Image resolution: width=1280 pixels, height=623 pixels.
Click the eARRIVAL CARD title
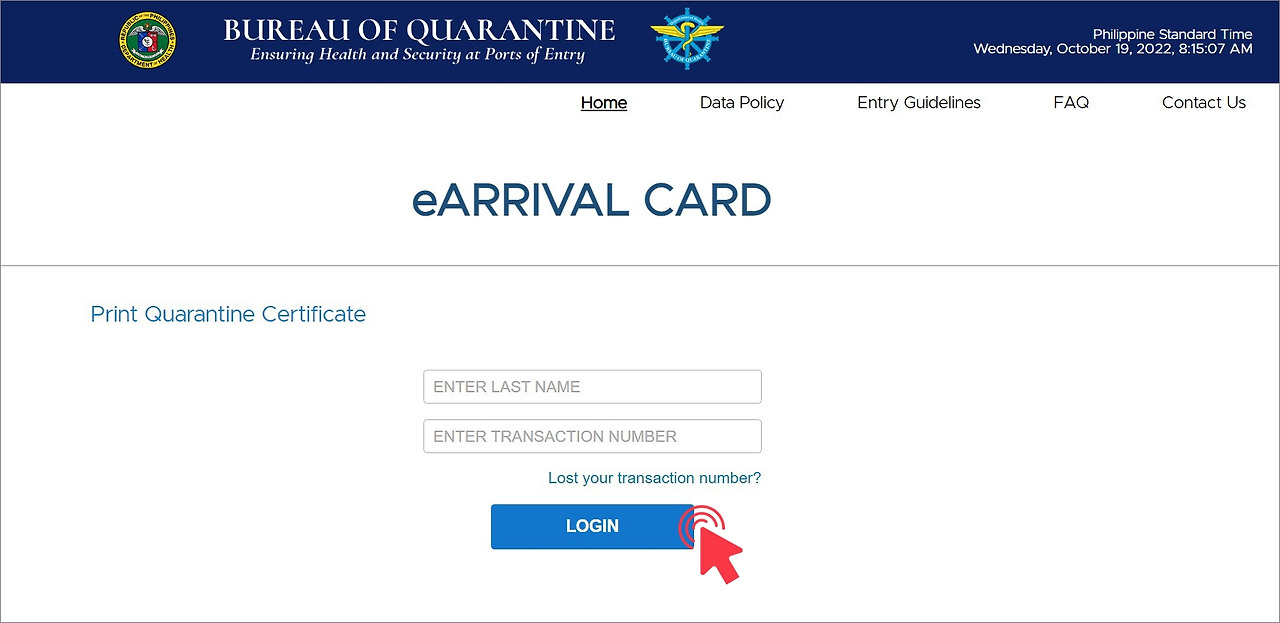pos(591,201)
